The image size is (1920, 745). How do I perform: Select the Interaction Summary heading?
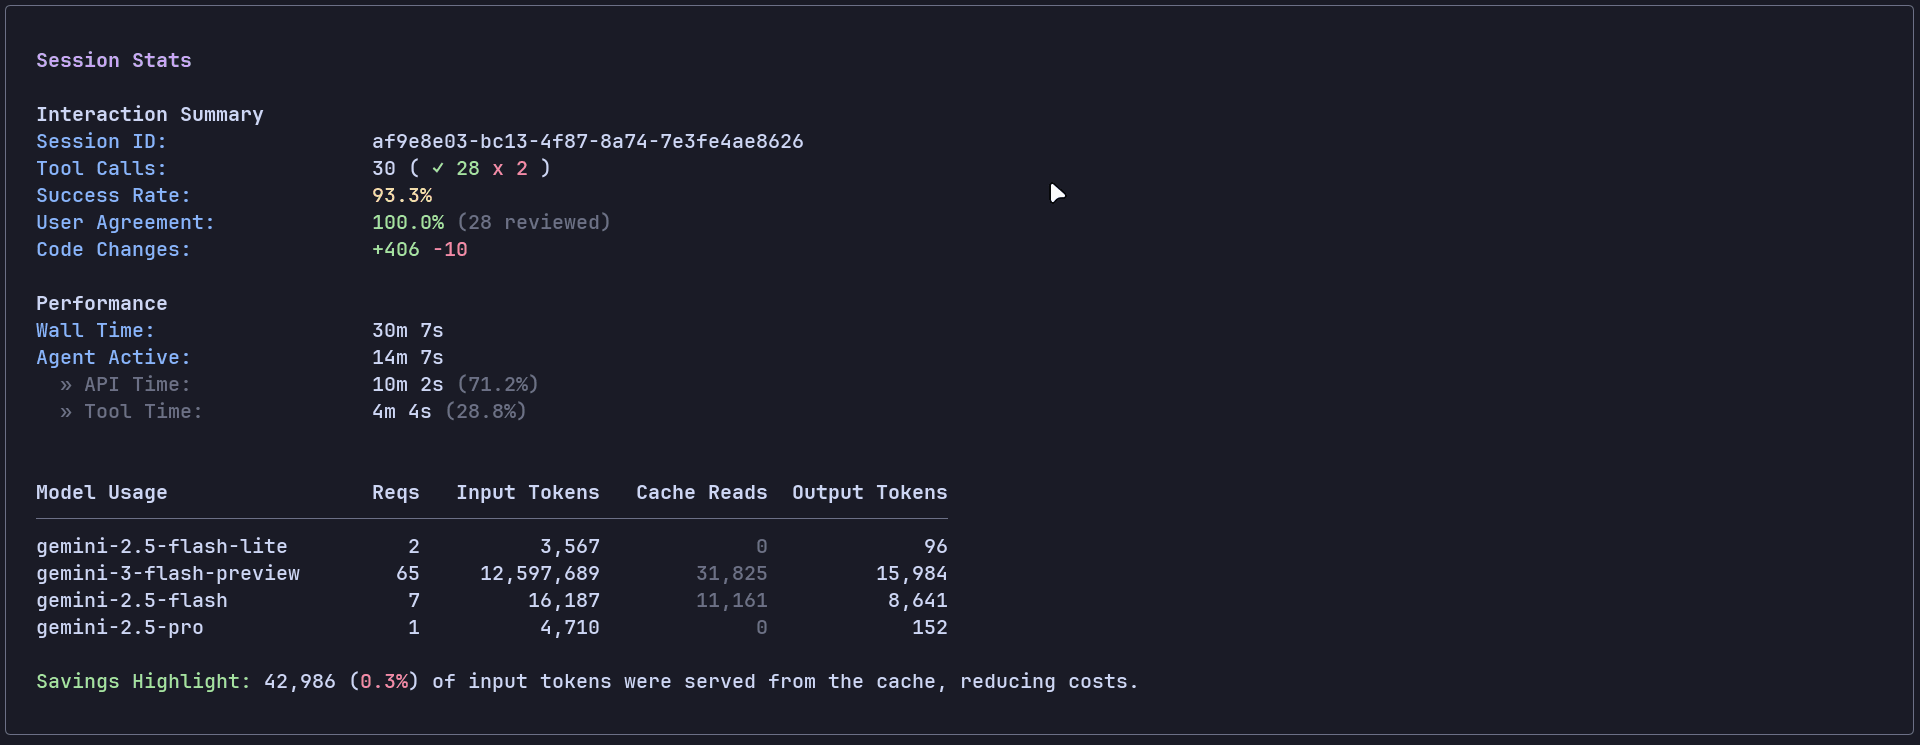[150, 114]
